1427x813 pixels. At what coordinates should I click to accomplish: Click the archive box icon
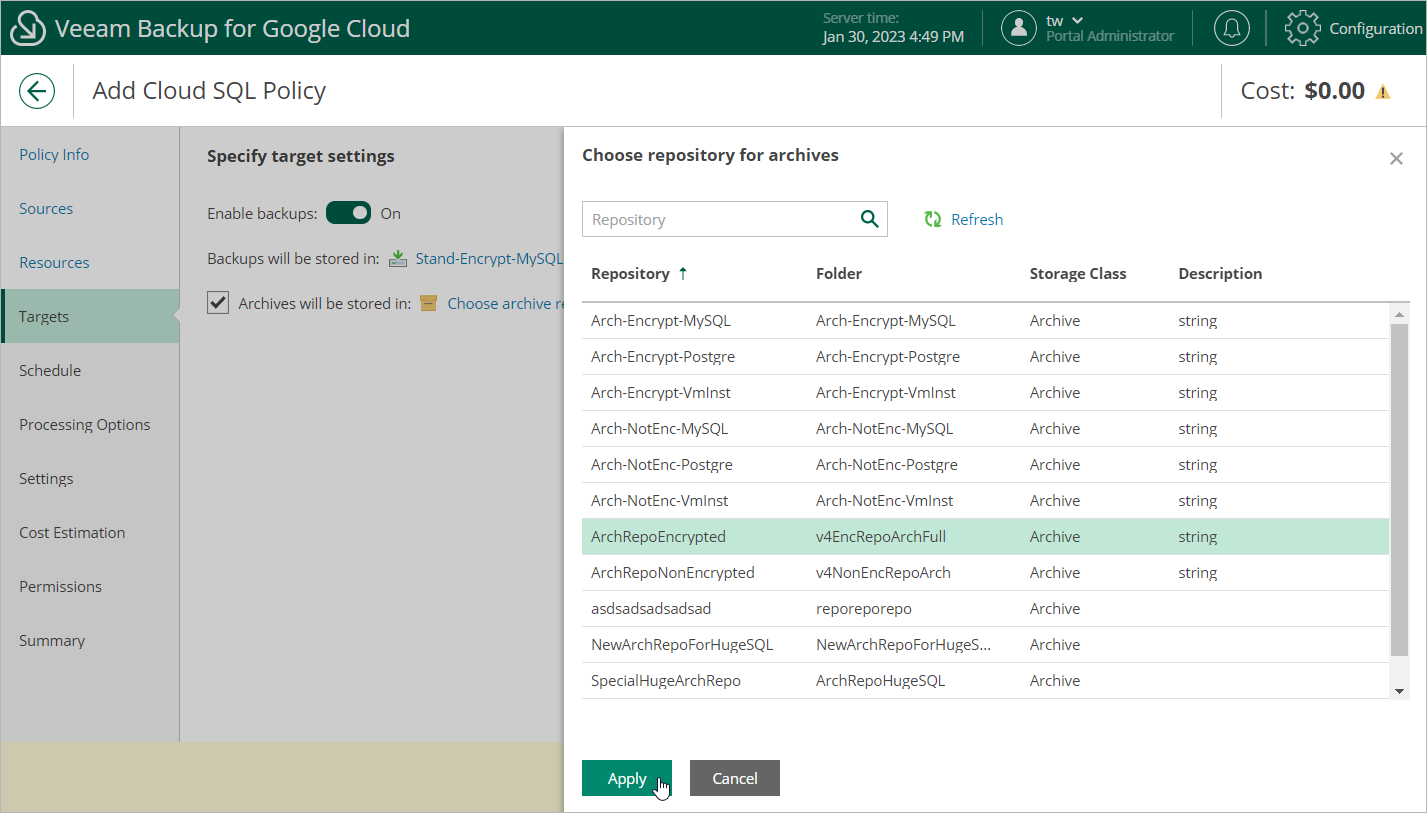[429, 304]
